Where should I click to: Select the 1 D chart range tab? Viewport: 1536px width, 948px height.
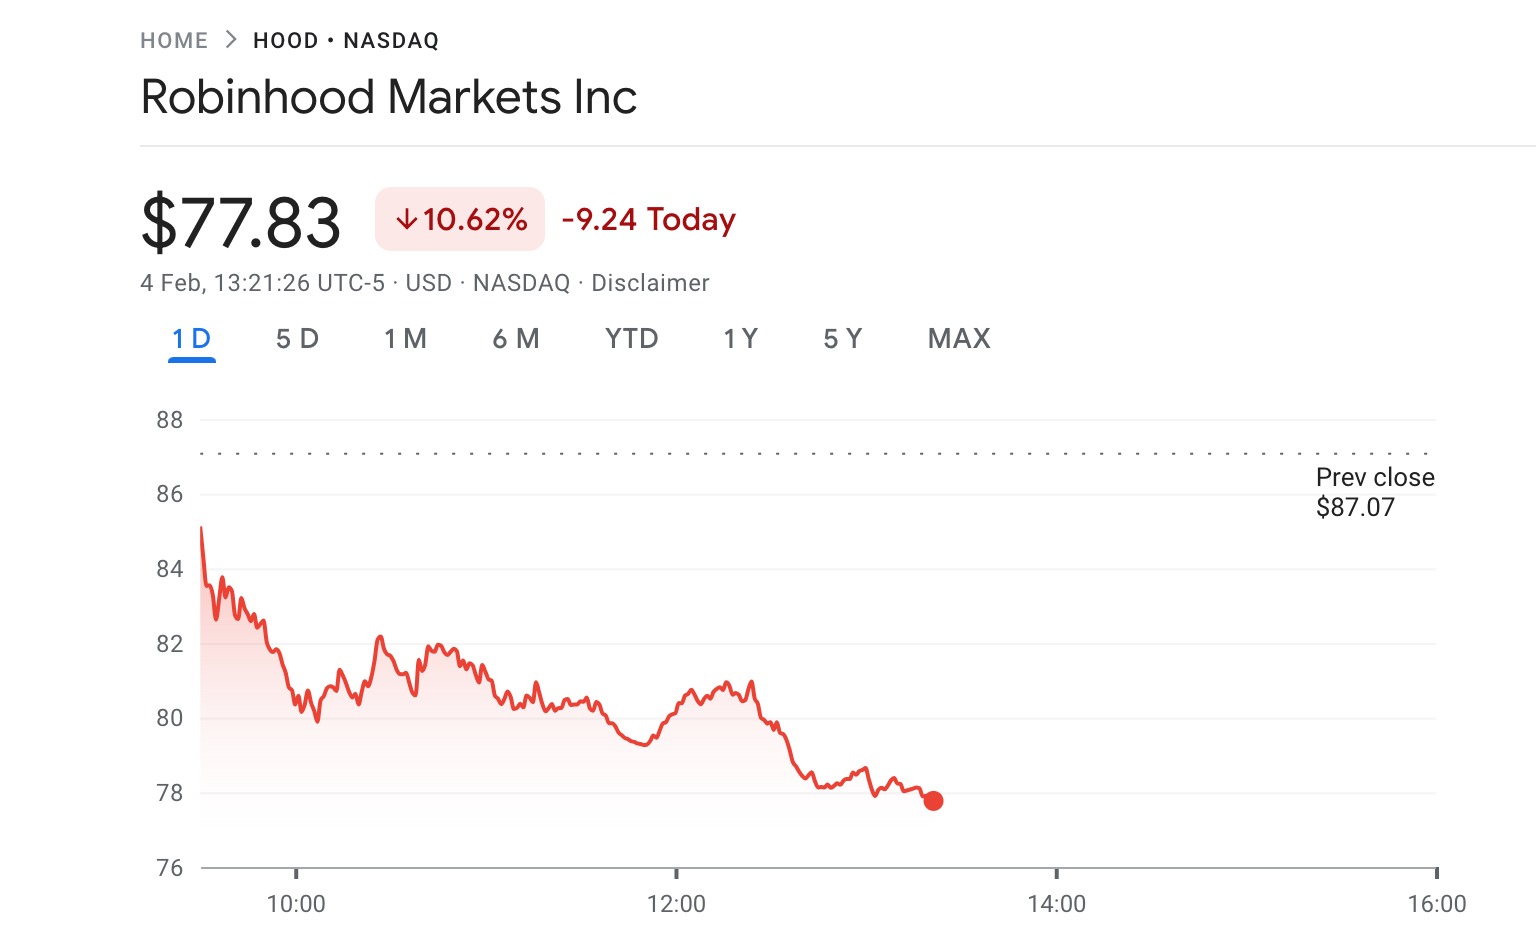191,339
